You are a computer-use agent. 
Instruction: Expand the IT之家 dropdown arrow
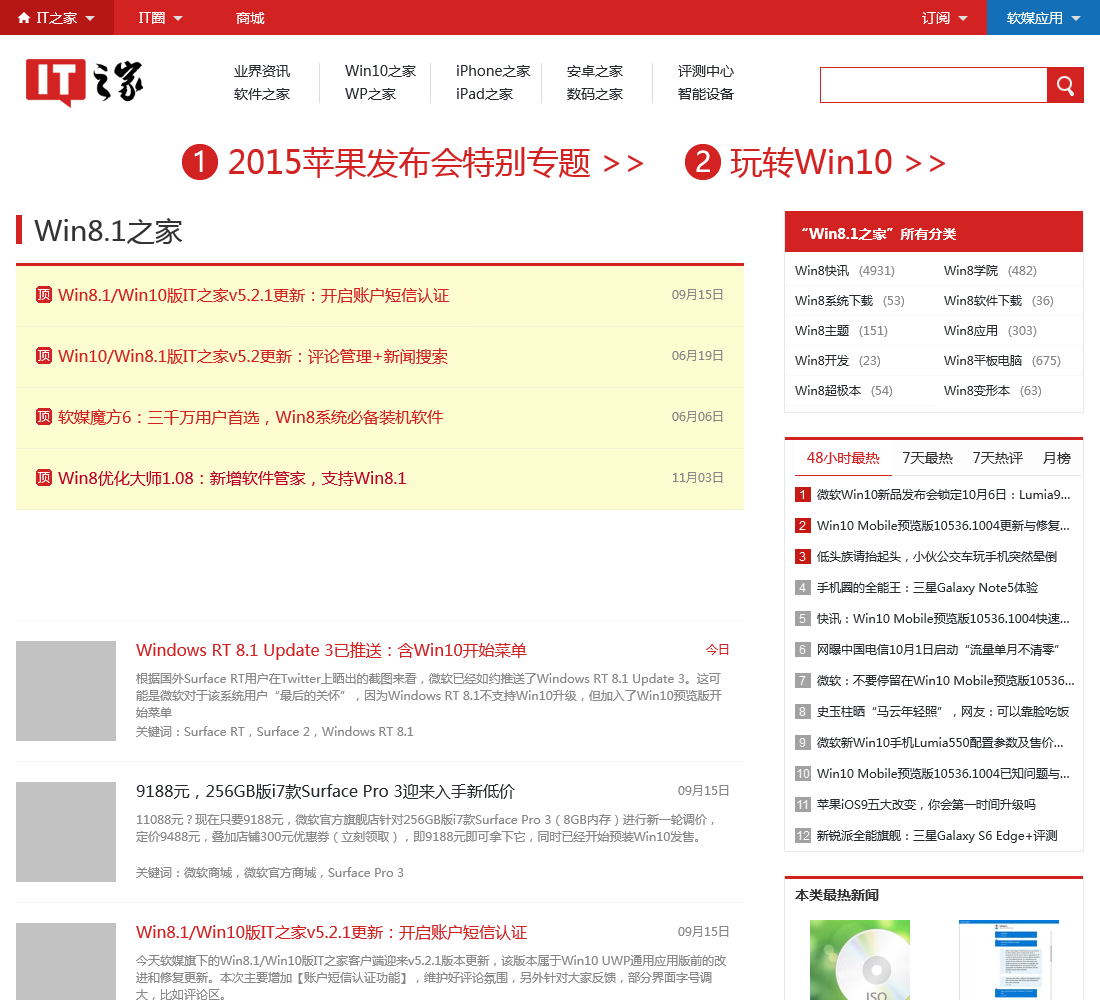pos(90,18)
